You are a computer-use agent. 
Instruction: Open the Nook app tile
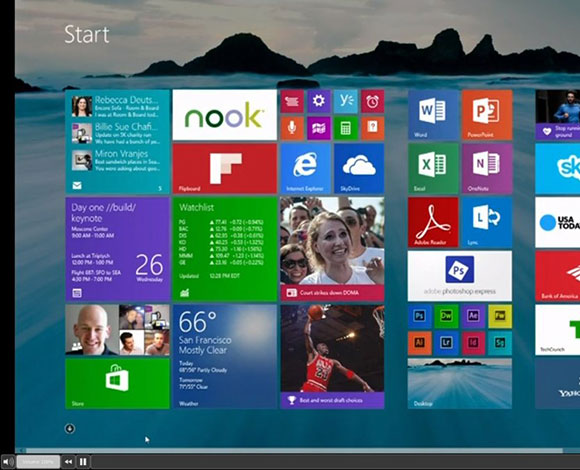(x=225, y=115)
